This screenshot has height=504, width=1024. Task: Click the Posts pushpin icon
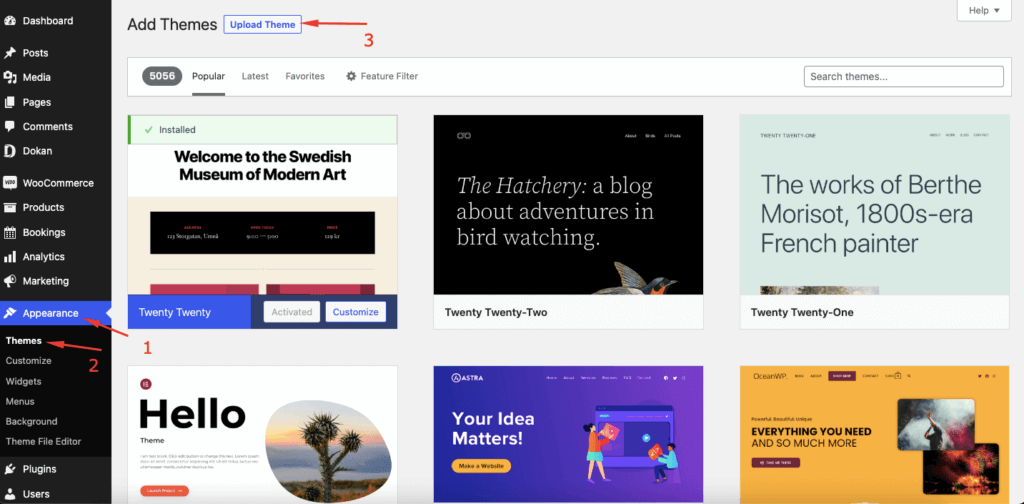click(x=10, y=53)
